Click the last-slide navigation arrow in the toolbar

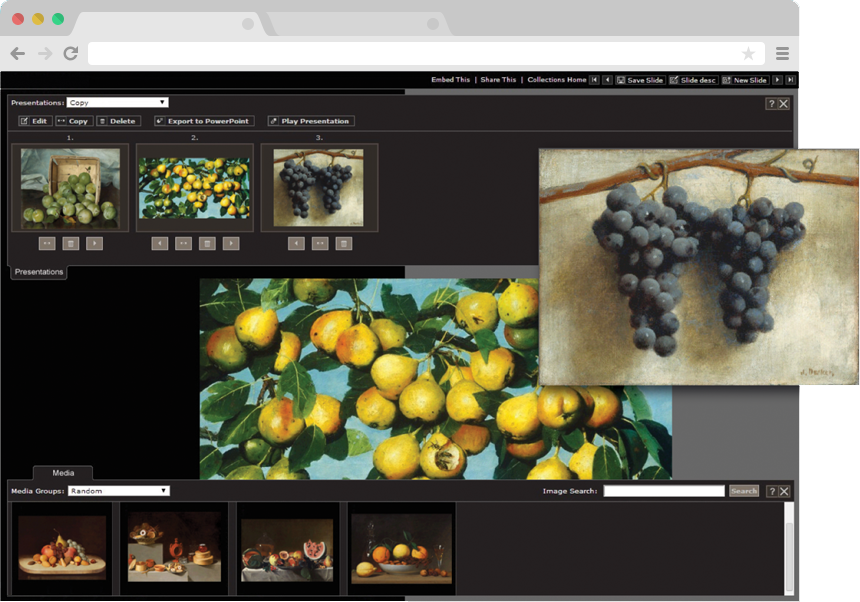click(x=792, y=78)
